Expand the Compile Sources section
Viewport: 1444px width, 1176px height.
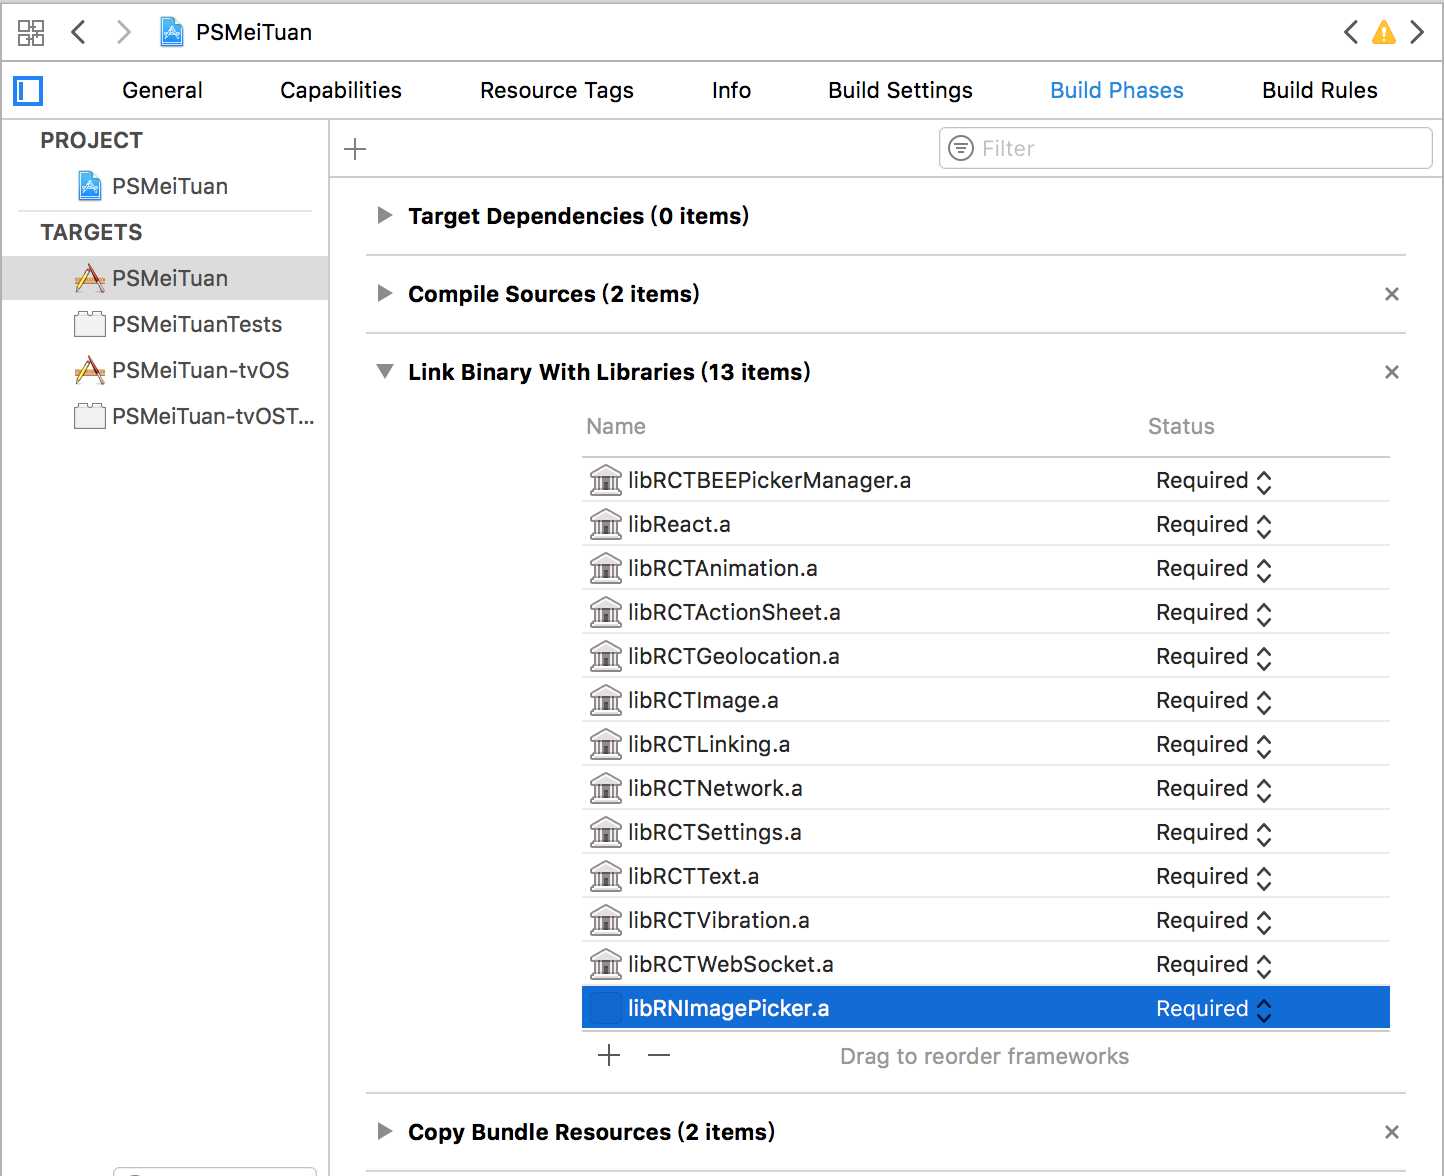click(x=384, y=294)
